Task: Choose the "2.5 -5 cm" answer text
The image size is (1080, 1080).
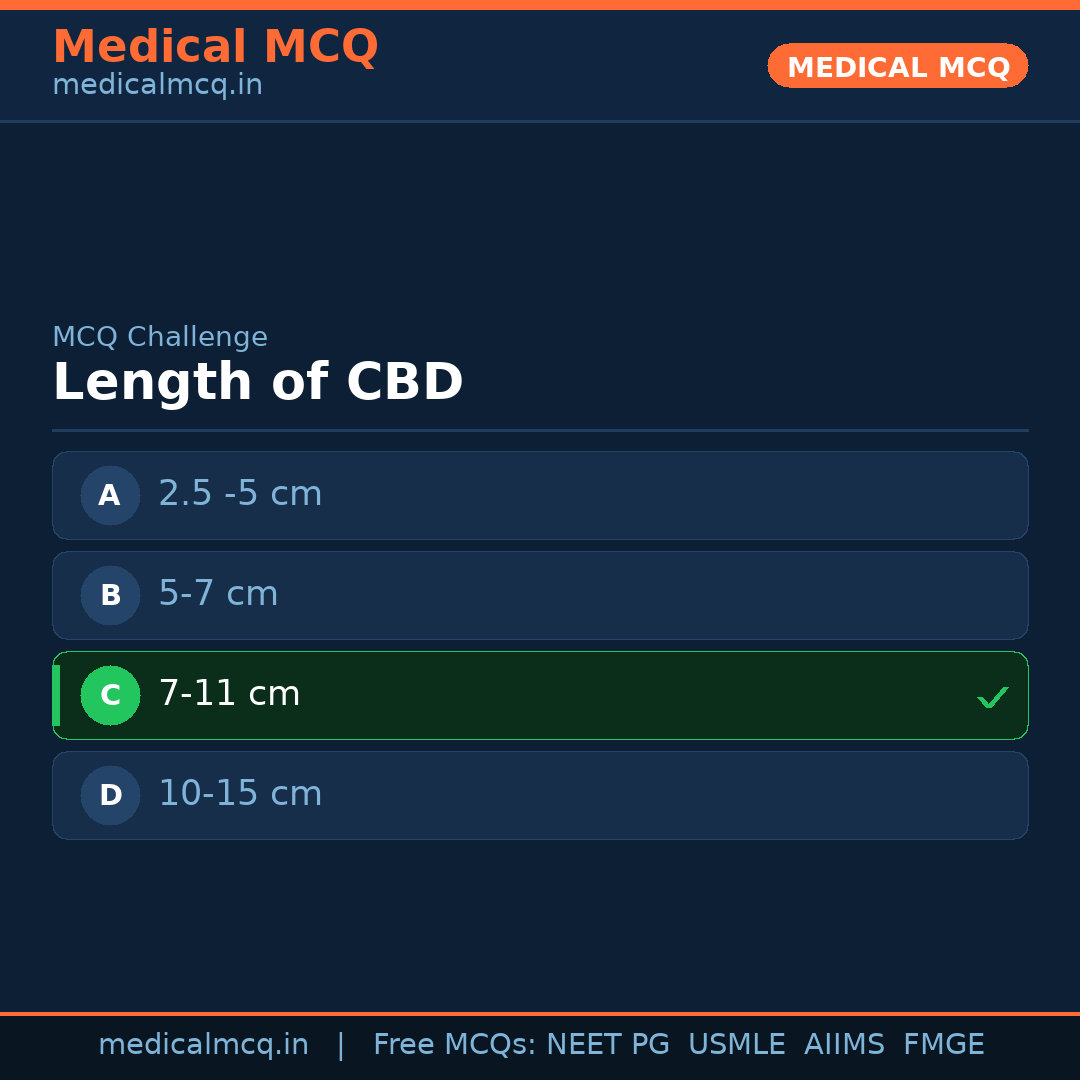Action: coord(240,494)
